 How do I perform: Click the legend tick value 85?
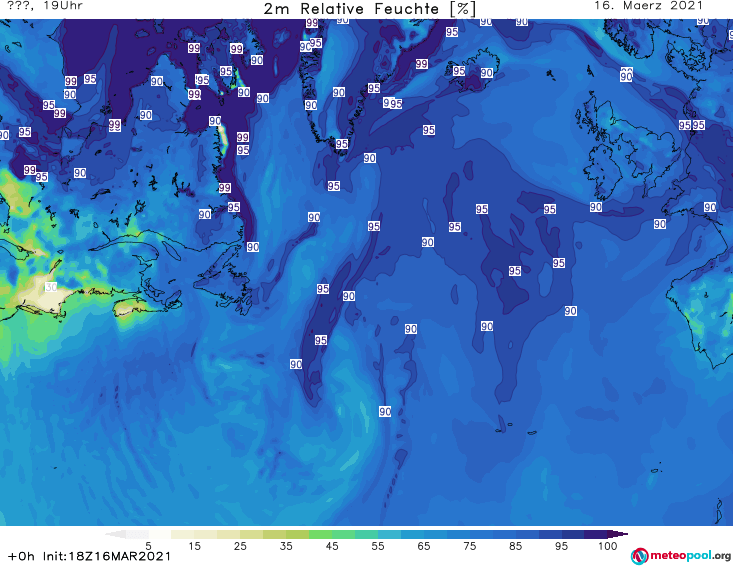coord(515,546)
